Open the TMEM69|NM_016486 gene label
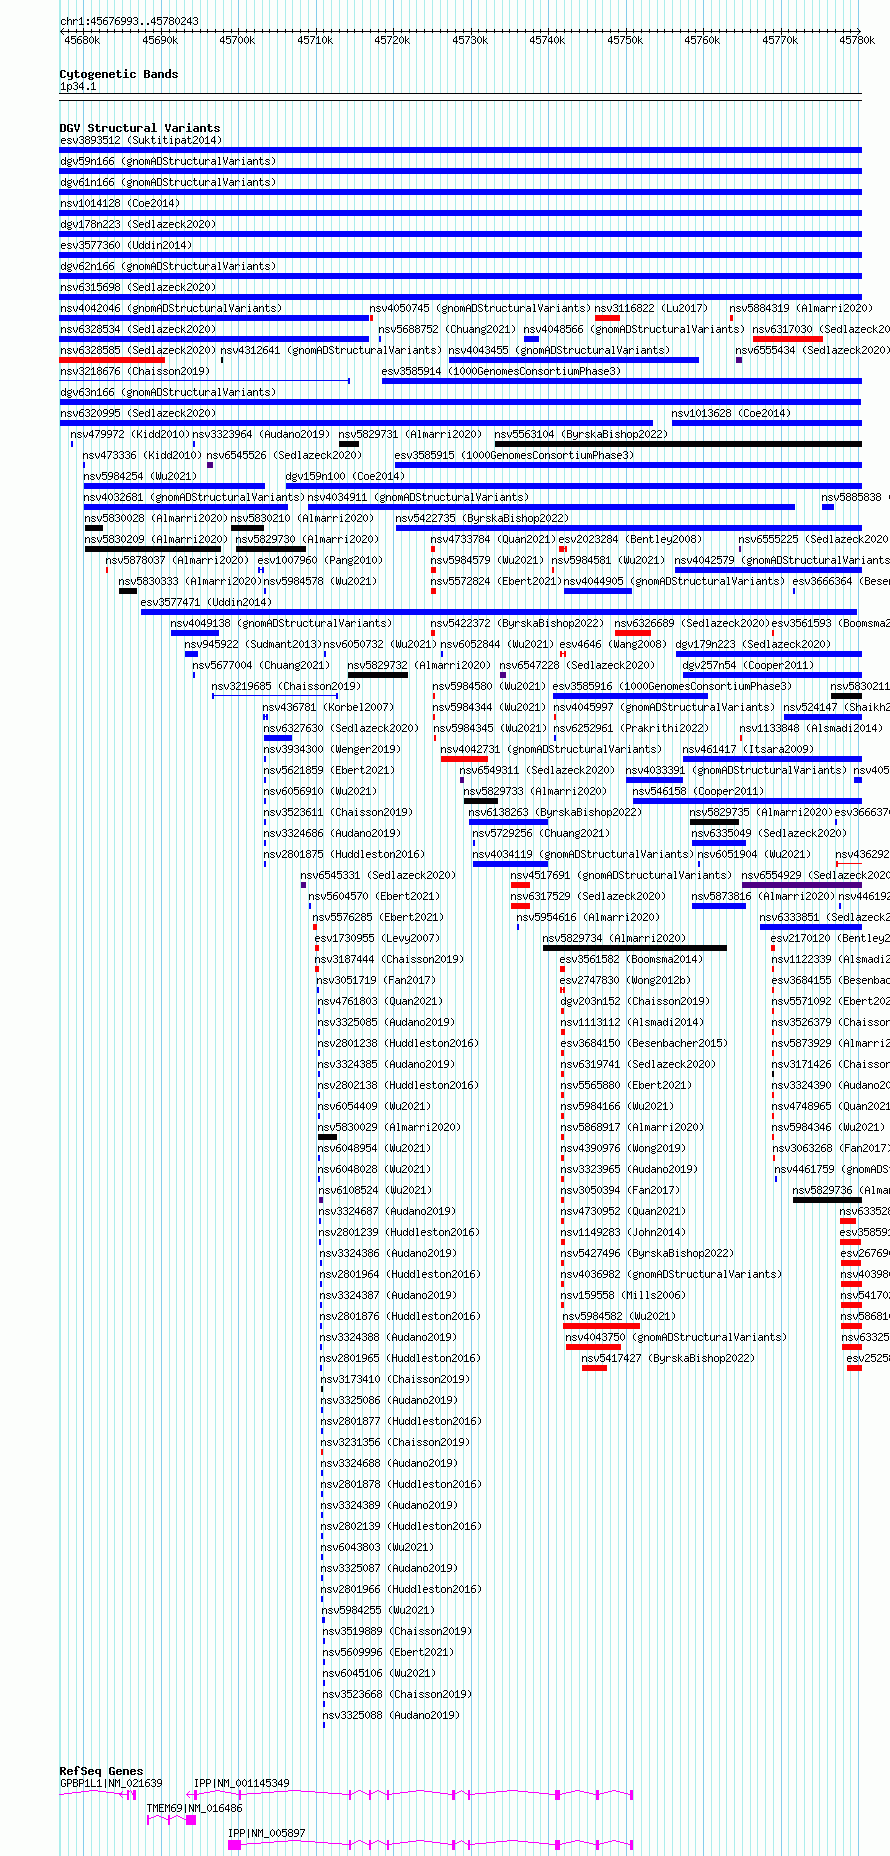890x1856 pixels. pyautogui.click(x=195, y=1808)
